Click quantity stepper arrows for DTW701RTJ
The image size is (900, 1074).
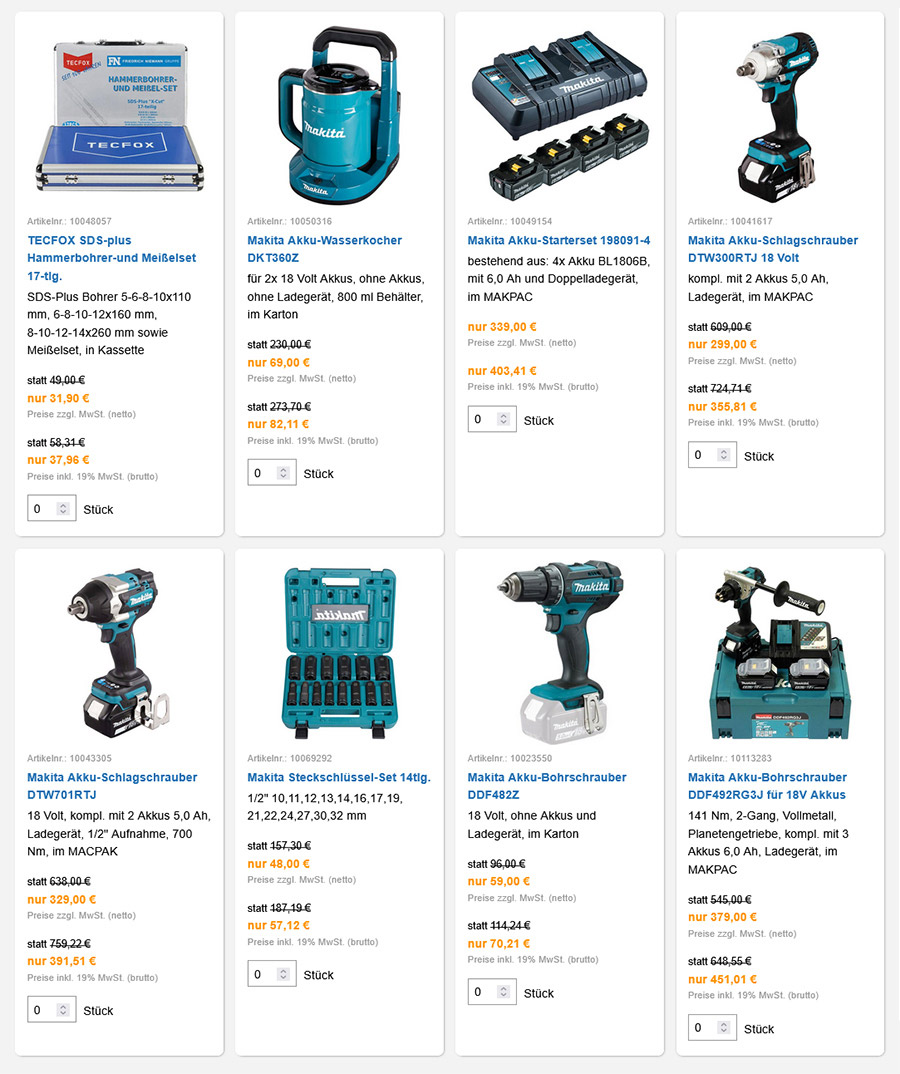click(63, 1010)
